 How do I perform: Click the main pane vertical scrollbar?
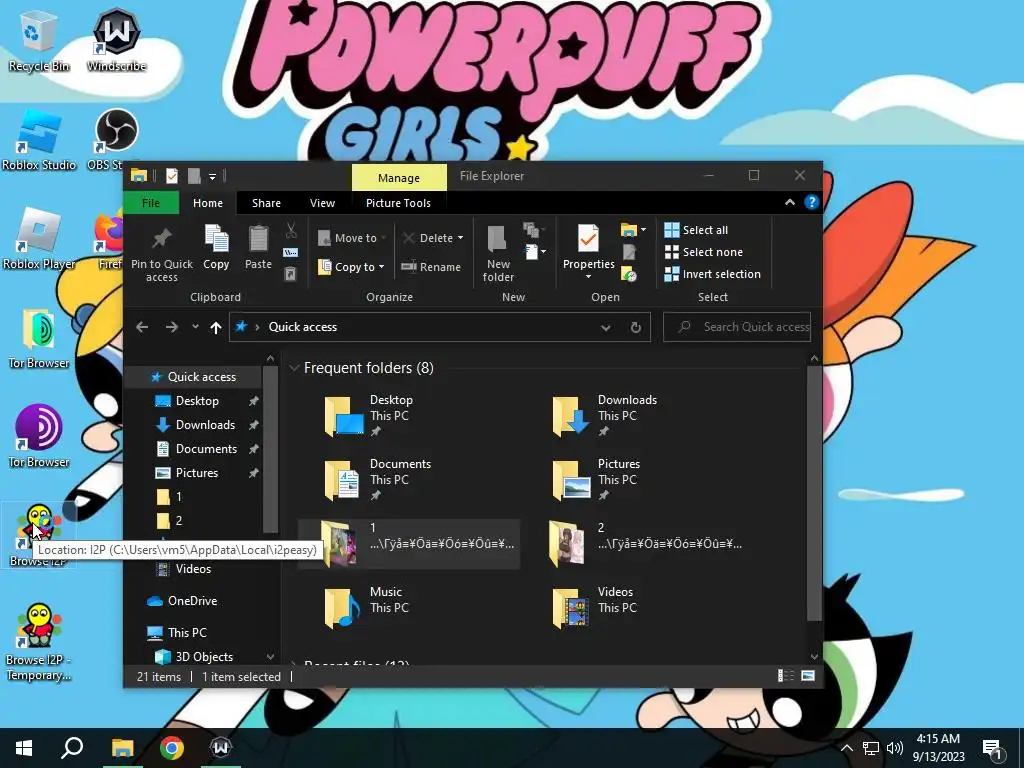pos(814,493)
